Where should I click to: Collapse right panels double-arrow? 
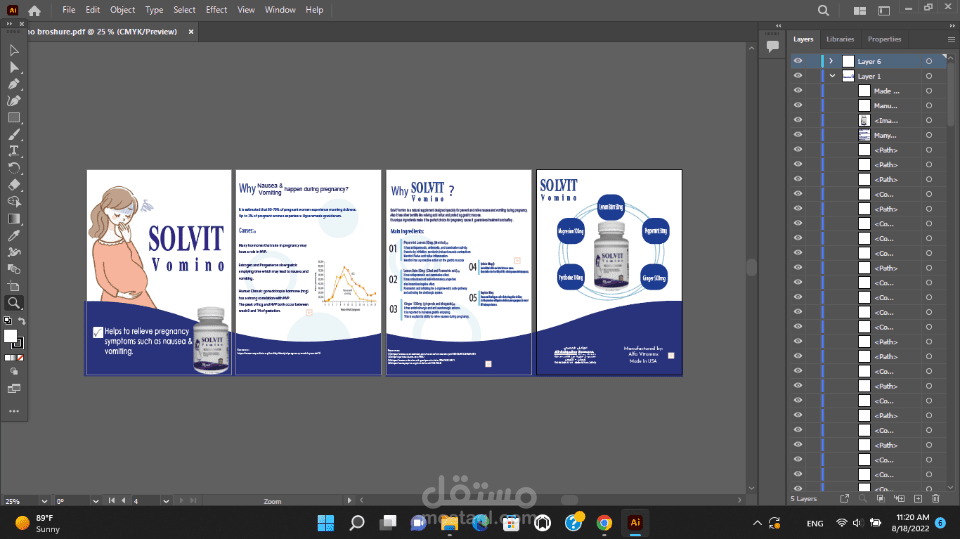point(952,26)
